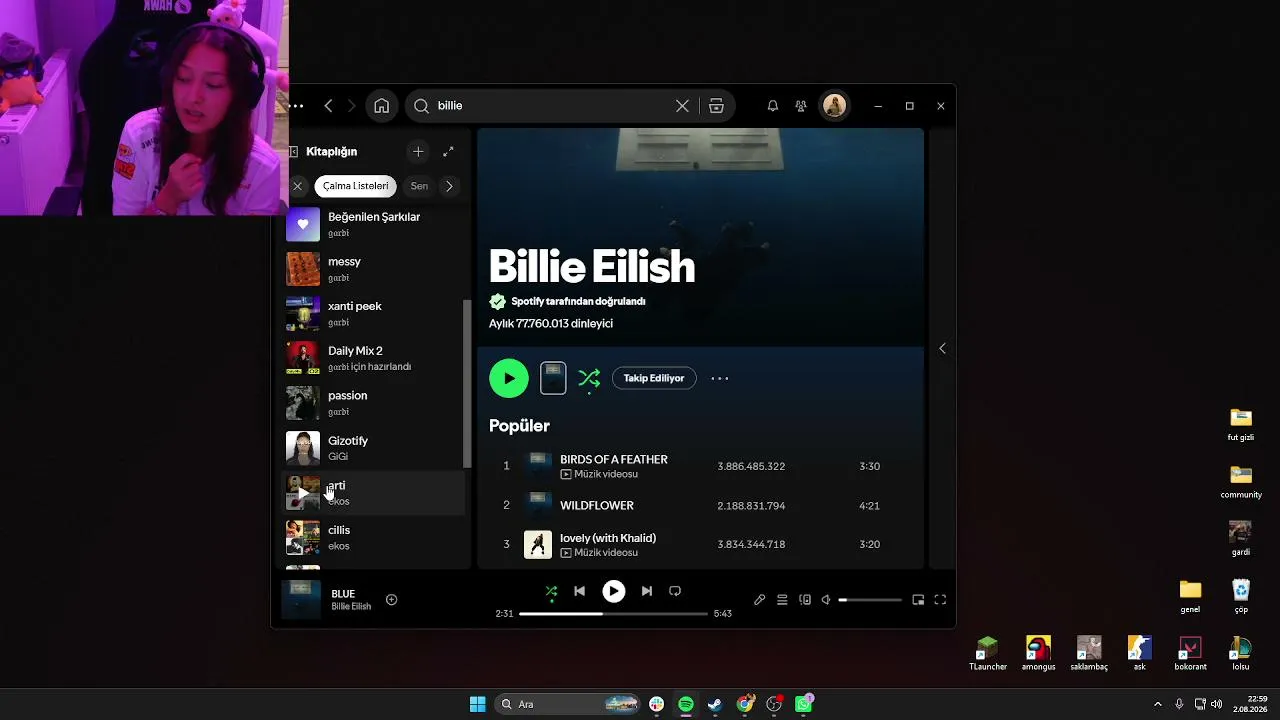This screenshot has height=720, width=1280.
Task: Toggle the Çalma Listeleri filter chip
Action: 355,186
